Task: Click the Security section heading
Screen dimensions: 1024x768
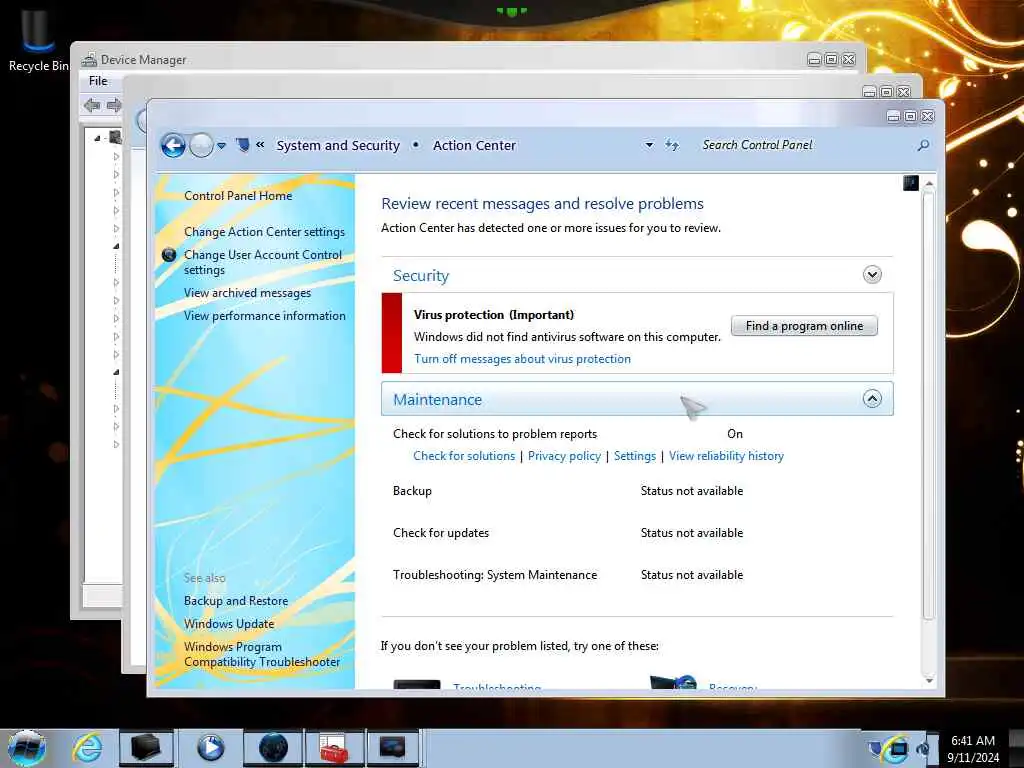Action: [421, 276]
